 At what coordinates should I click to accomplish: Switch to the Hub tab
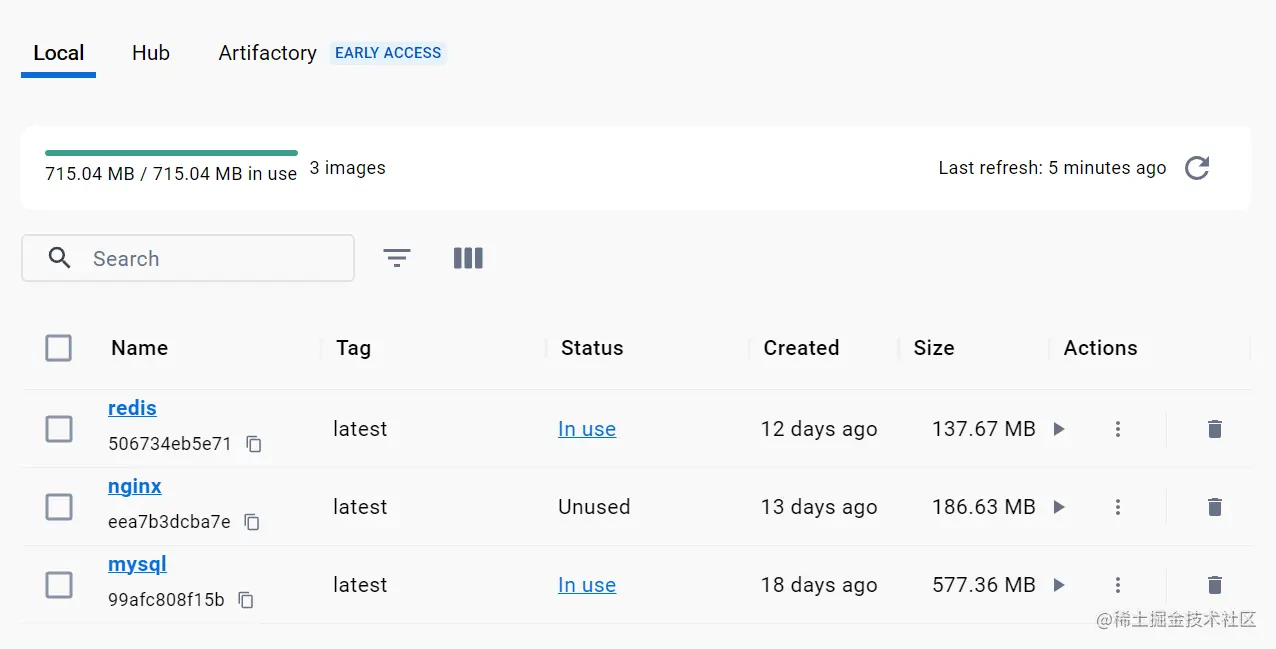coord(151,53)
